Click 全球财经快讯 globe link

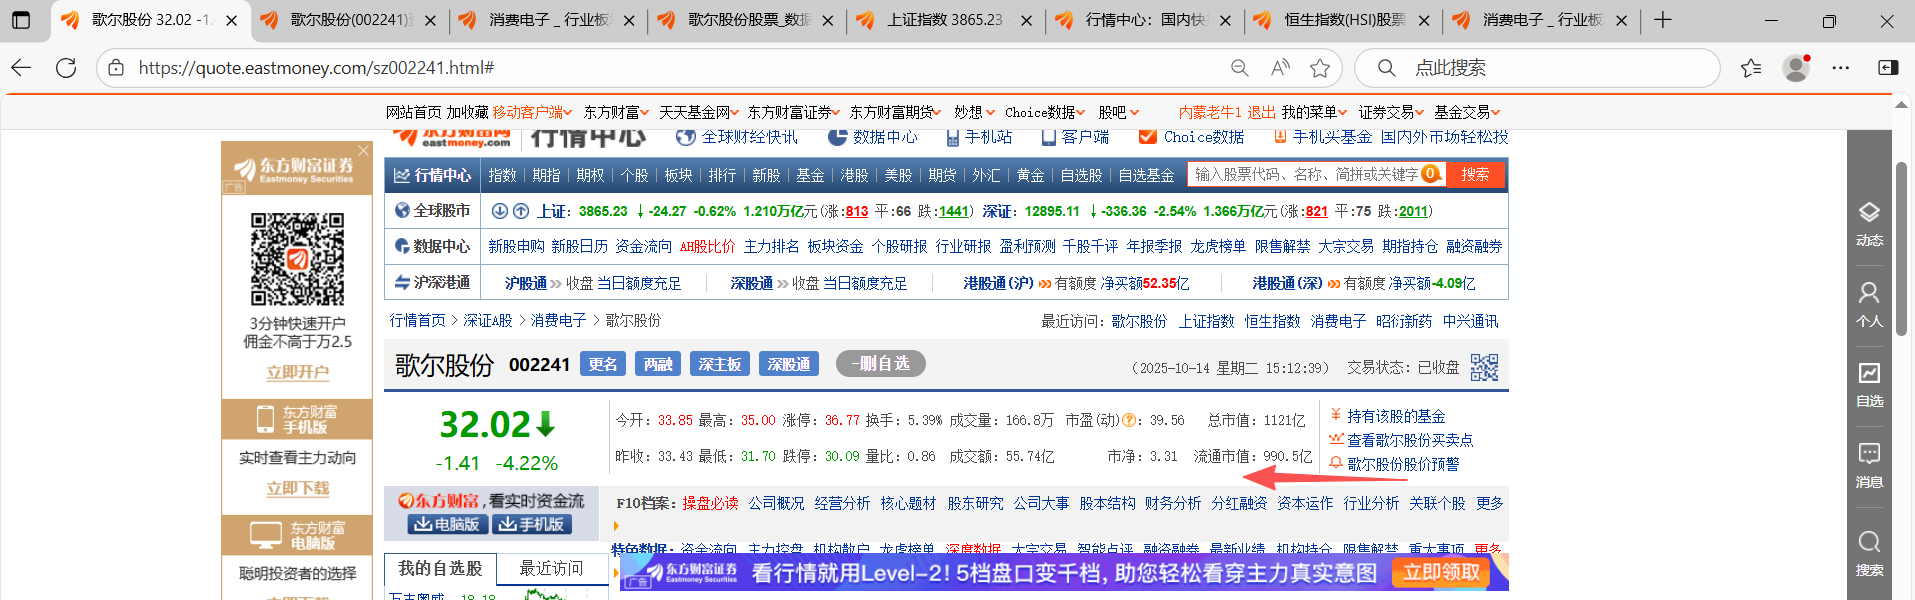click(x=736, y=137)
